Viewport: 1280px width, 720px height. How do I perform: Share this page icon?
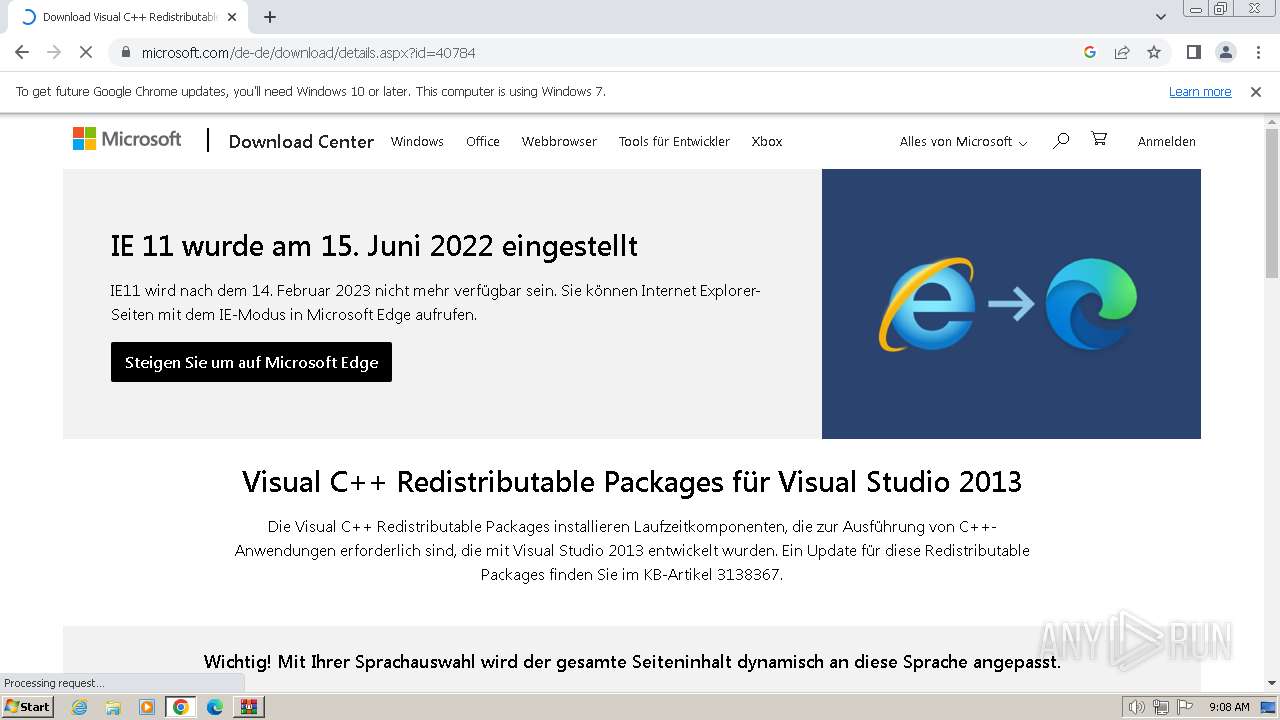(x=1122, y=52)
